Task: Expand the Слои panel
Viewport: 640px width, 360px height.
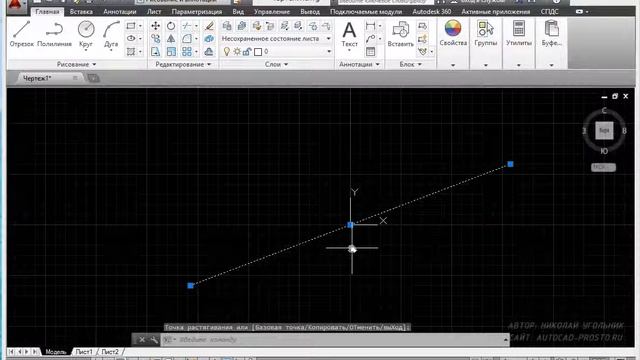Action: pos(276,64)
